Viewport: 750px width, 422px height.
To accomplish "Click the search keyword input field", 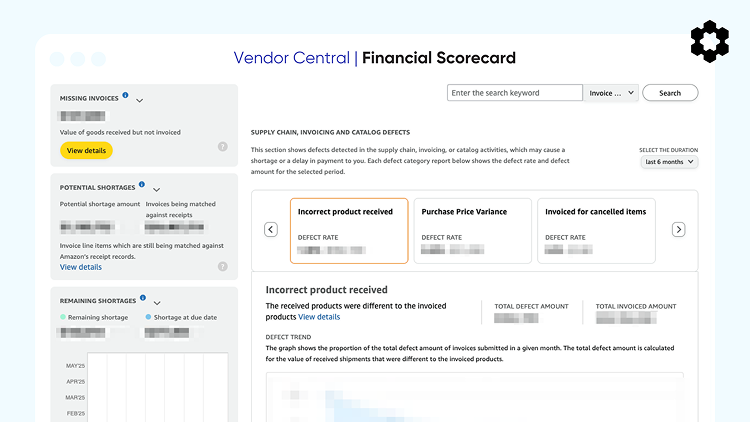I will click(515, 93).
